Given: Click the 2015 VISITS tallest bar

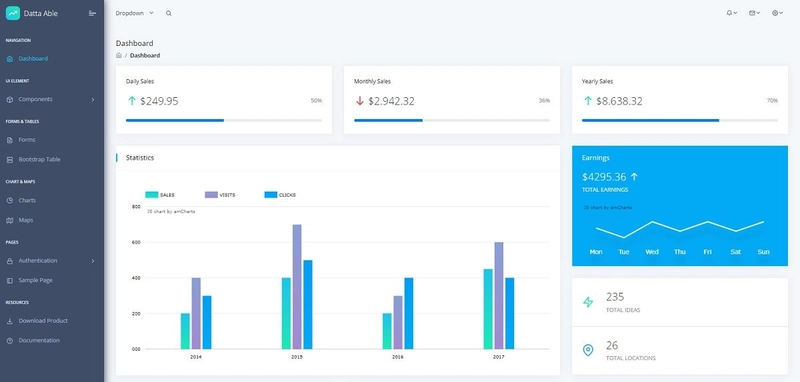Looking at the screenshot, I should [x=297, y=287].
